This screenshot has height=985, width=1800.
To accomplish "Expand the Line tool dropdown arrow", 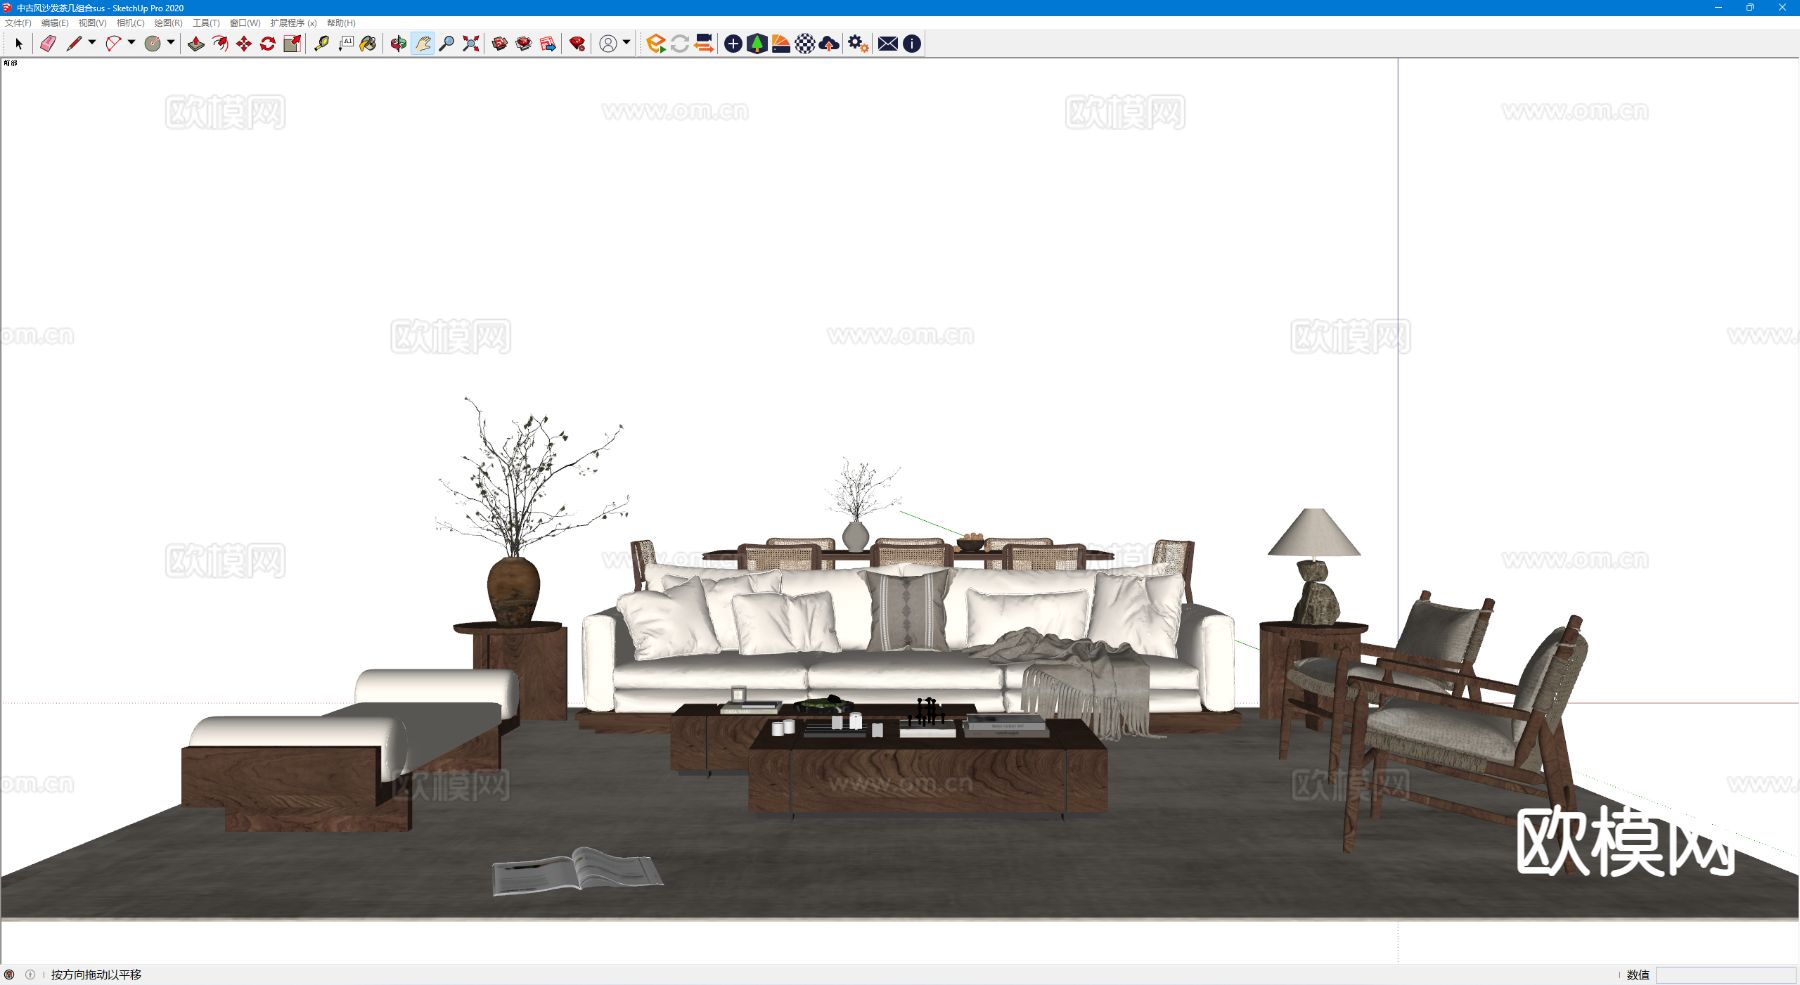I will pos(92,43).
